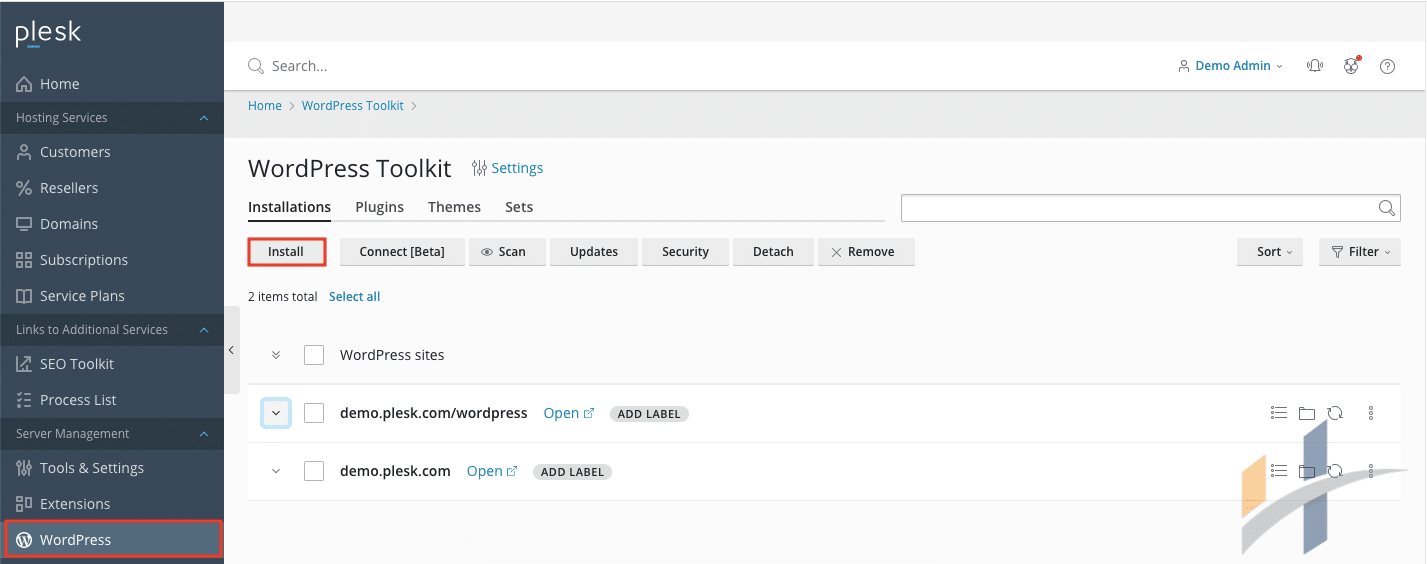Click the Install button
1427x564 pixels.
[x=286, y=252]
